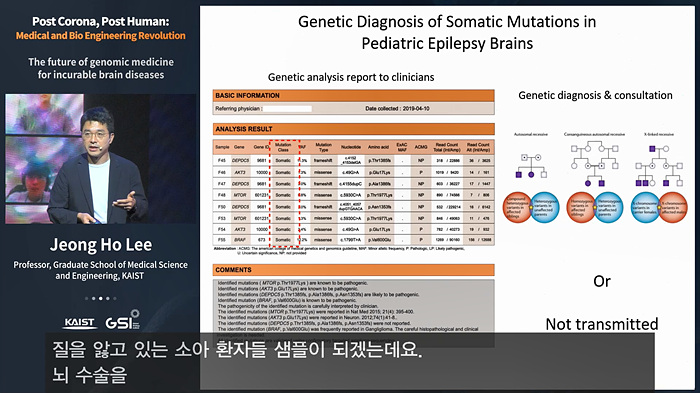Click the blank 'Referring physician' field
Viewport: 700px width, 393px height.
pyautogui.click(x=288, y=109)
